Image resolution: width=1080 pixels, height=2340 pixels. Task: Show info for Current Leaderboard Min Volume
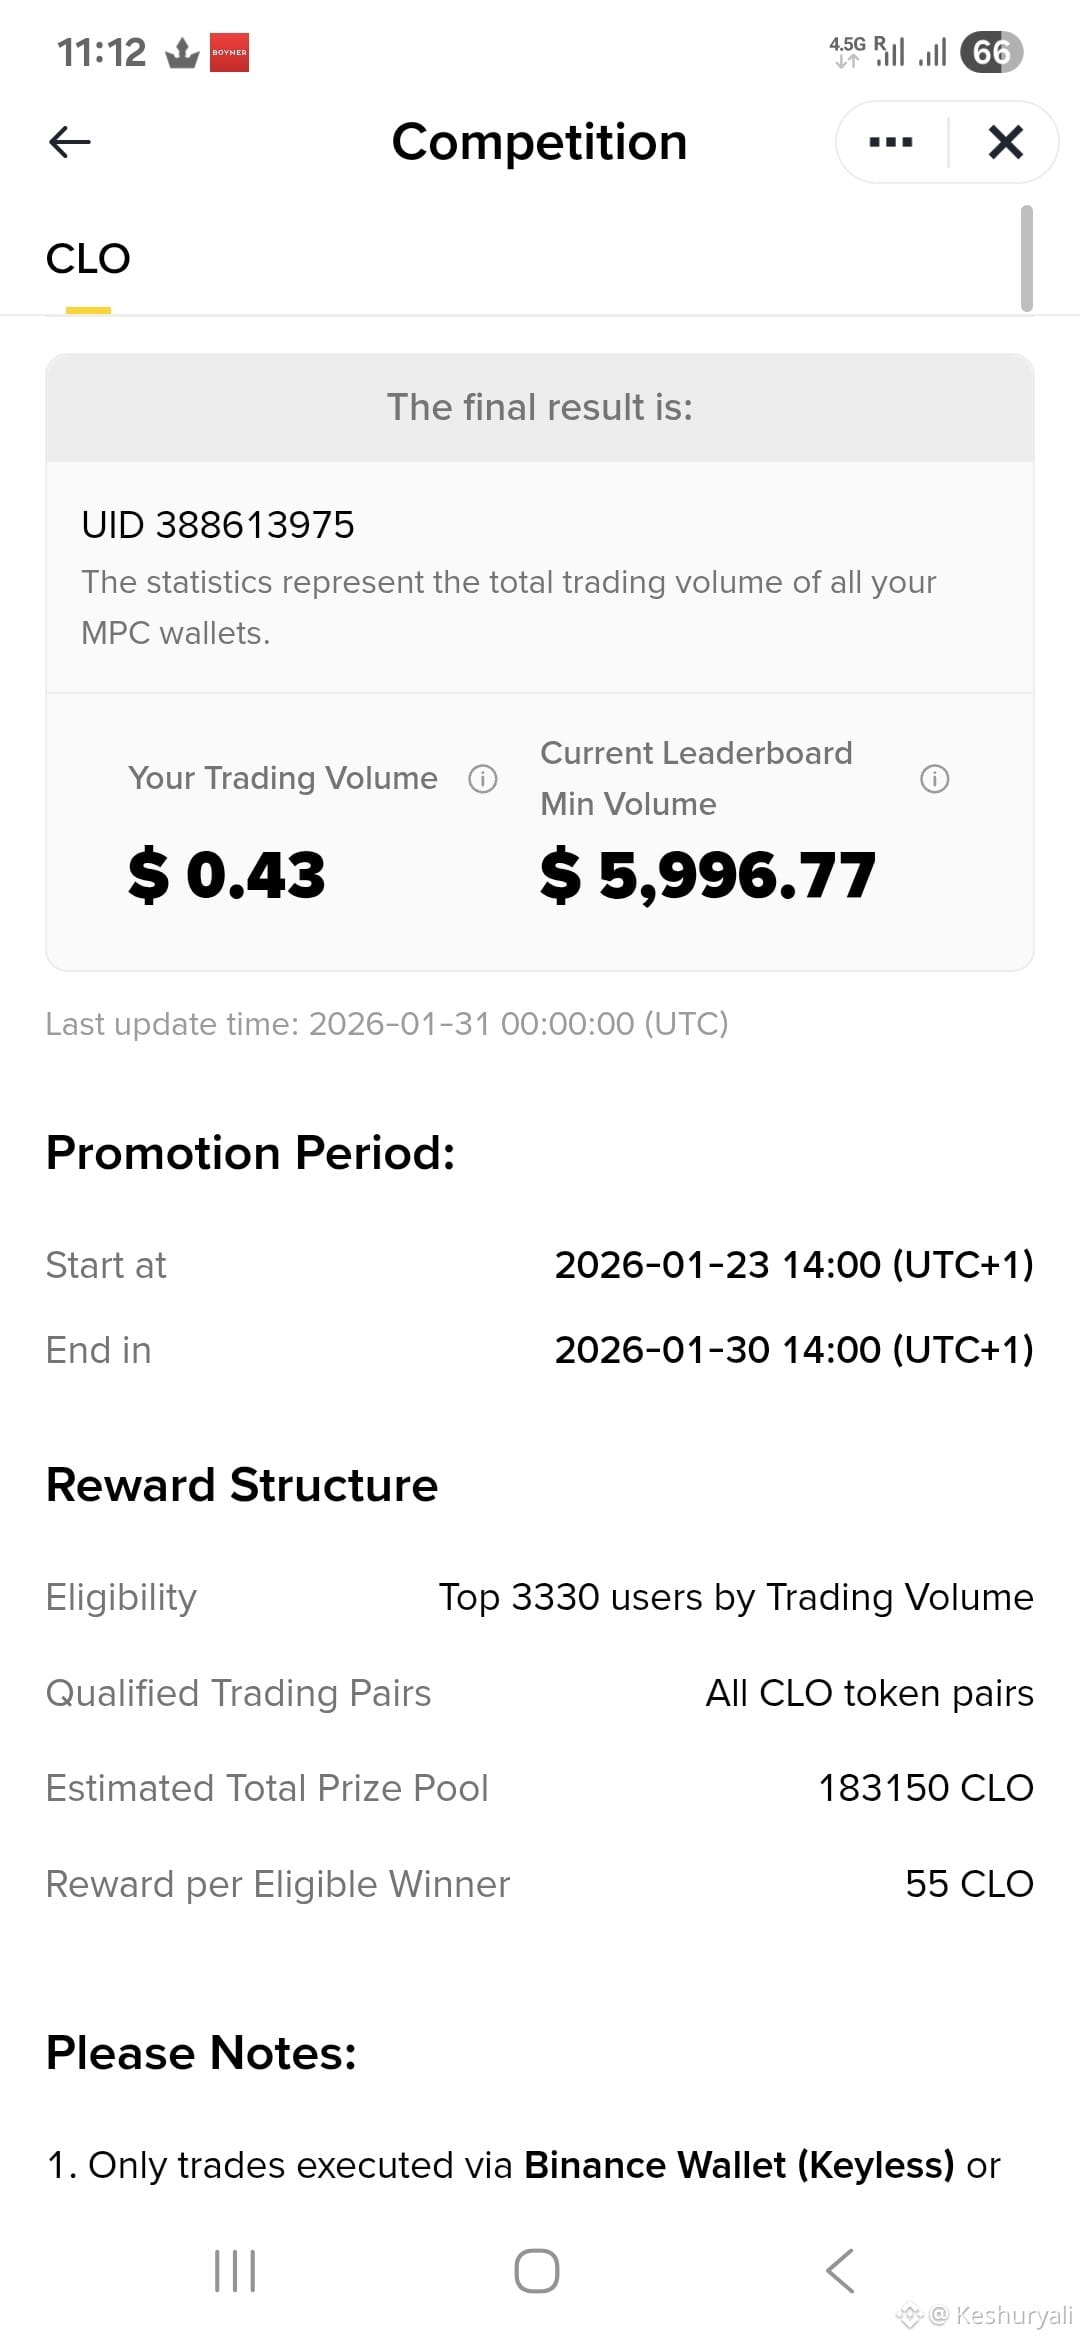[x=934, y=779]
